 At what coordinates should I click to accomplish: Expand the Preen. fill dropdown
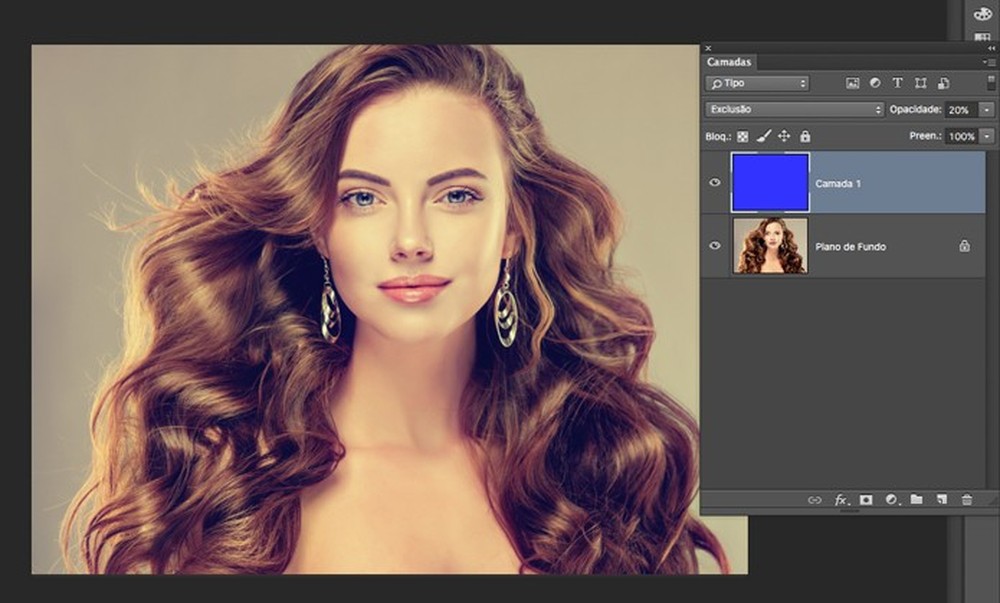(x=988, y=135)
